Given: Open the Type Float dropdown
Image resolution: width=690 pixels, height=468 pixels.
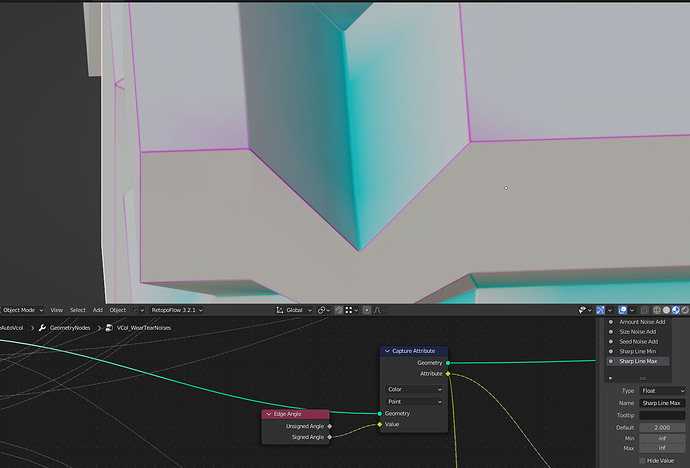Looking at the screenshot, I should coord(662,391).
